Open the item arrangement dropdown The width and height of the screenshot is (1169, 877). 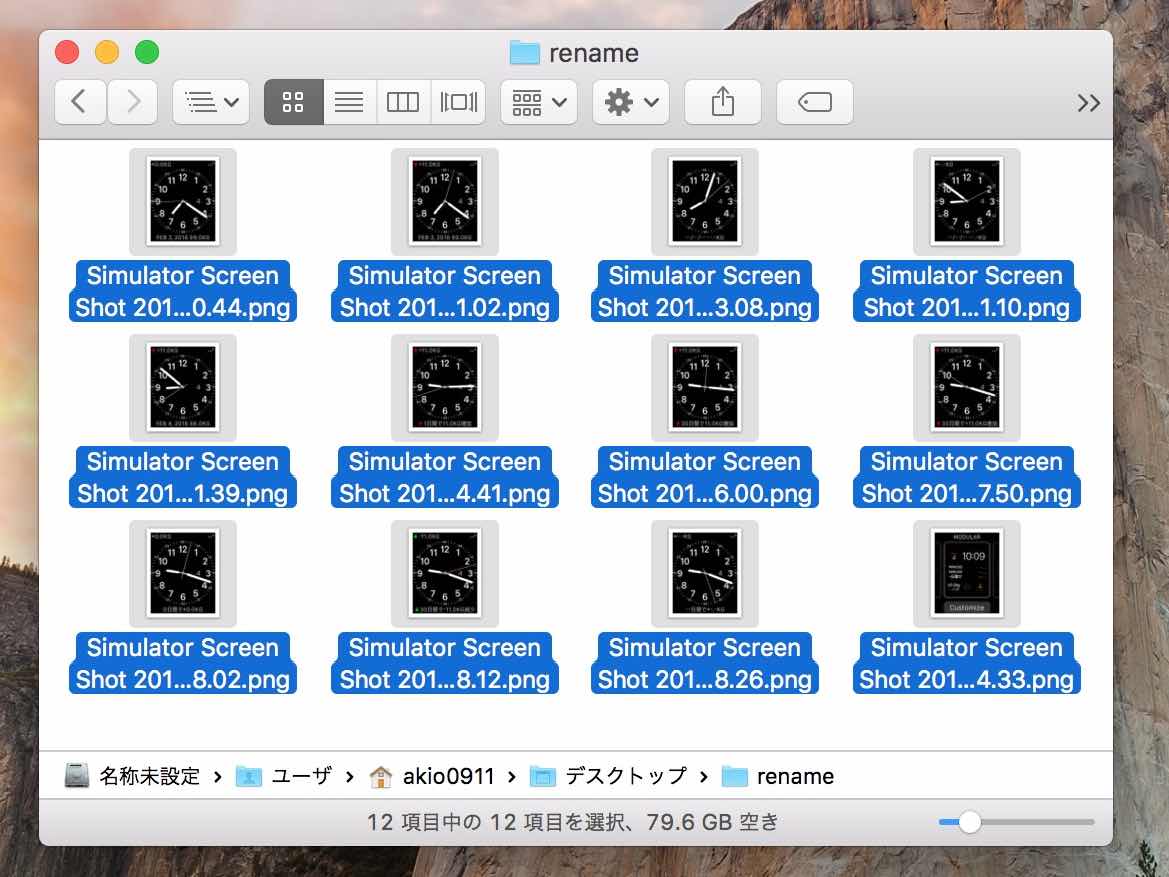[x=539, y=101]
